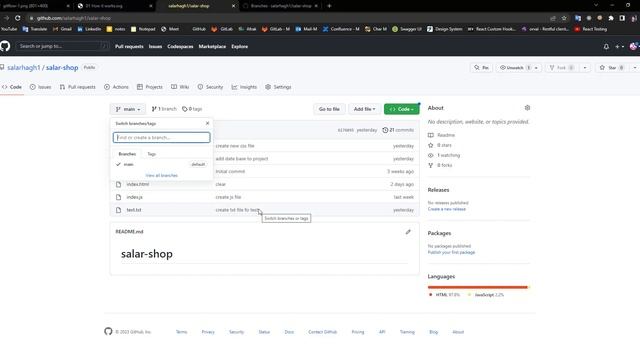
Task: Open the Confluence bookmark
Action: [341, 29]
